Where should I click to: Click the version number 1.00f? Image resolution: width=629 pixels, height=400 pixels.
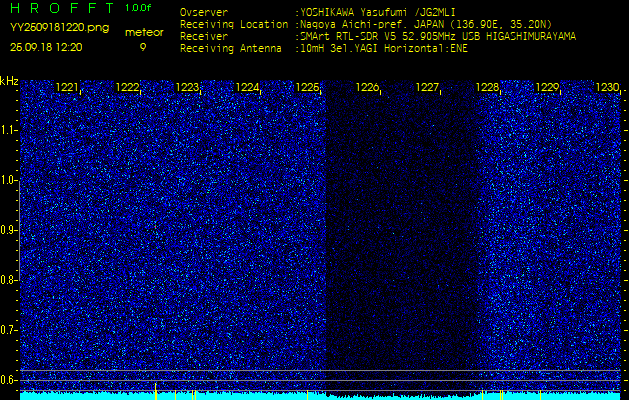tap(138, 8)
